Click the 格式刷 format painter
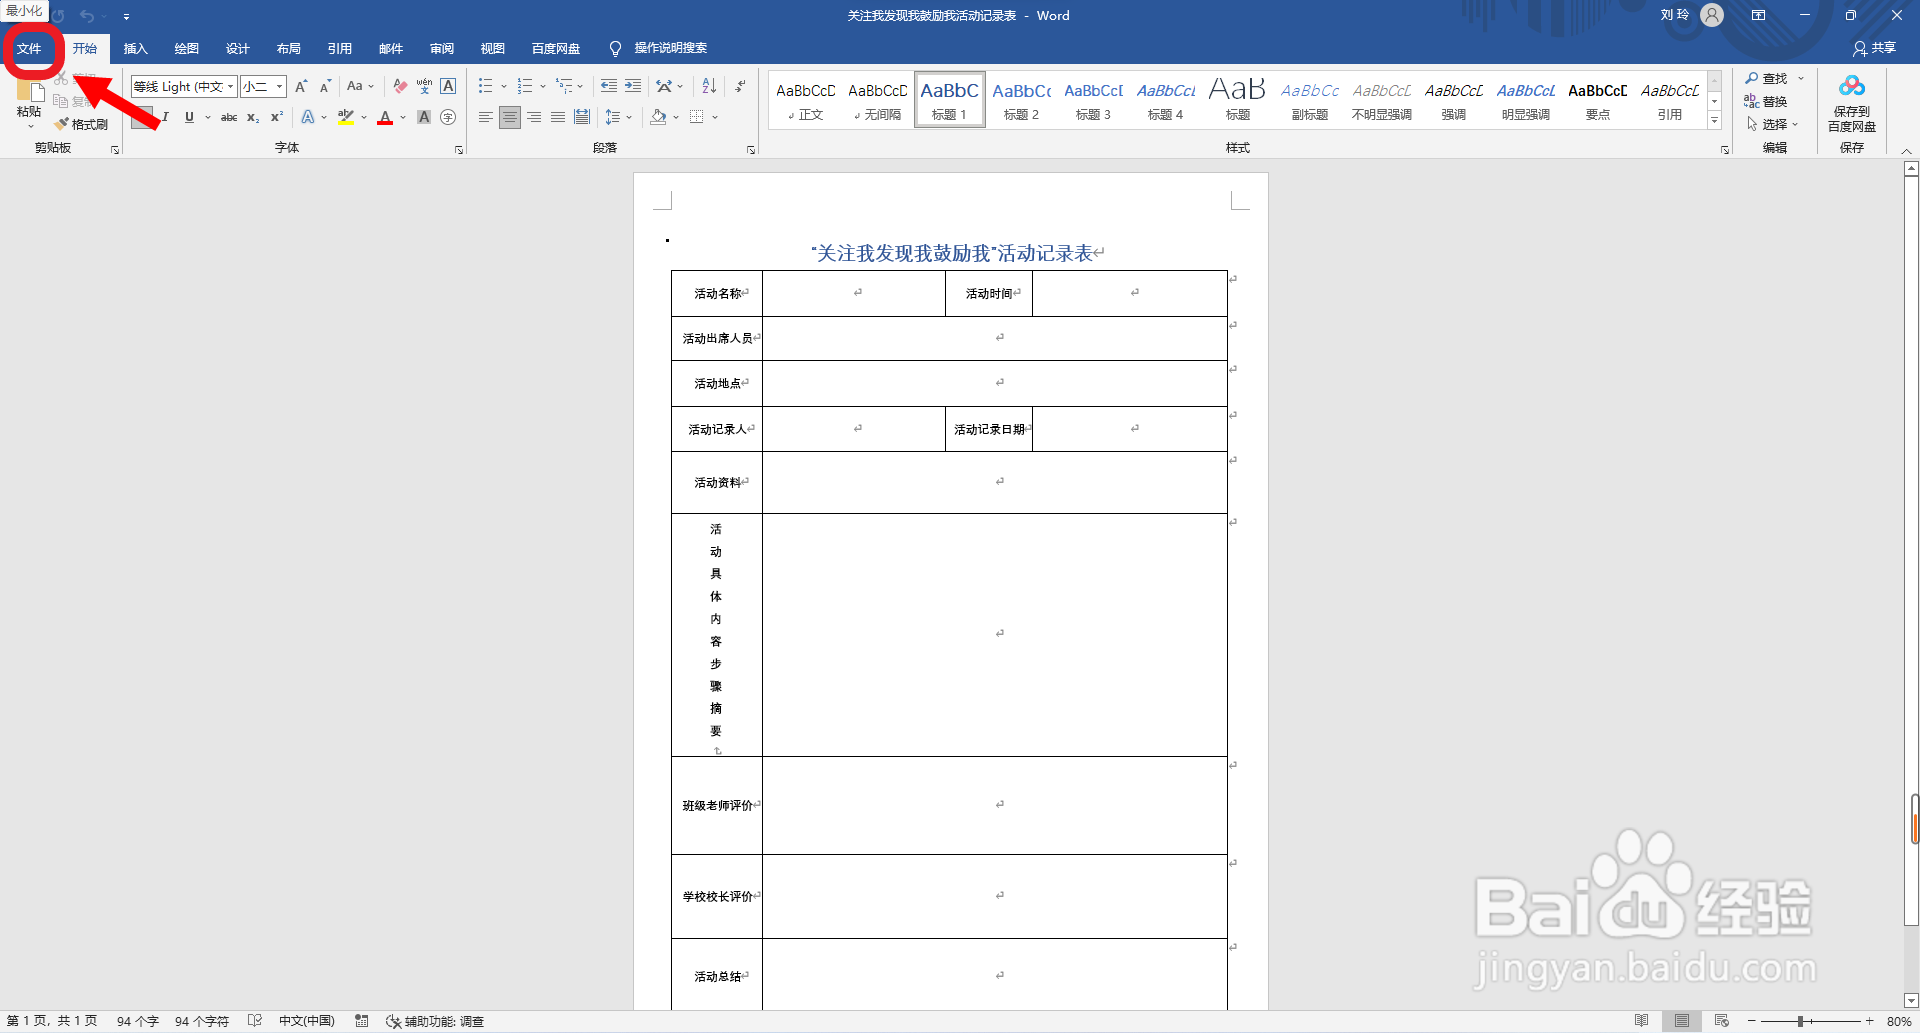1920x1033 pixels. coord(82,124)
